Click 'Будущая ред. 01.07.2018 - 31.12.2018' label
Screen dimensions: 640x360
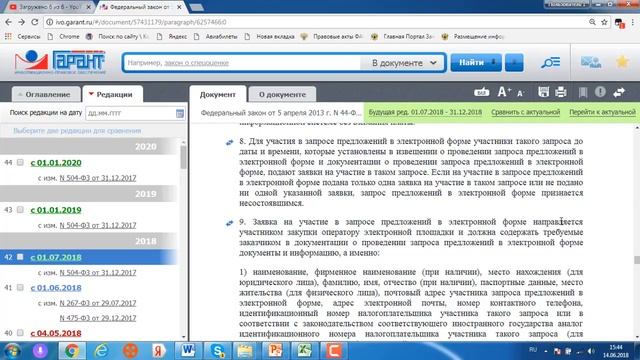pyautogui.click(x=425, y=112)
